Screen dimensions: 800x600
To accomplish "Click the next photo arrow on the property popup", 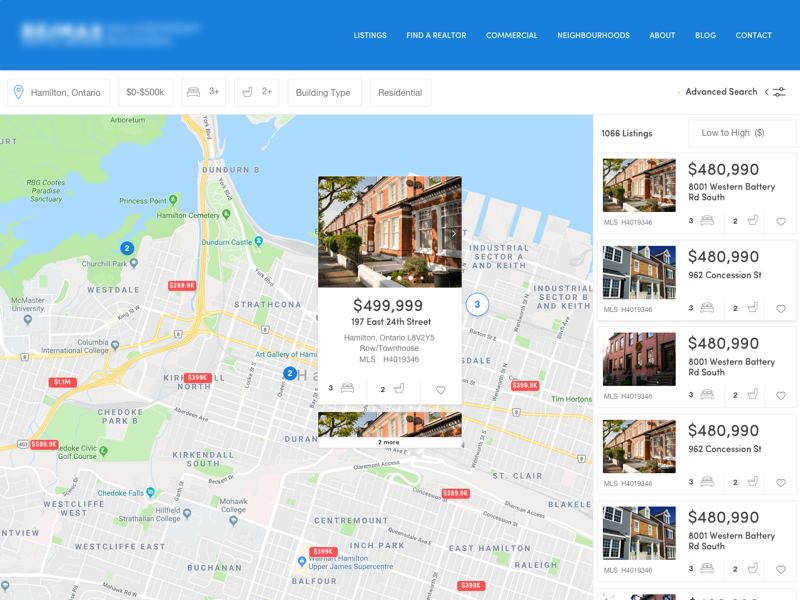I will pyautogui.click(x=453, y=232).
